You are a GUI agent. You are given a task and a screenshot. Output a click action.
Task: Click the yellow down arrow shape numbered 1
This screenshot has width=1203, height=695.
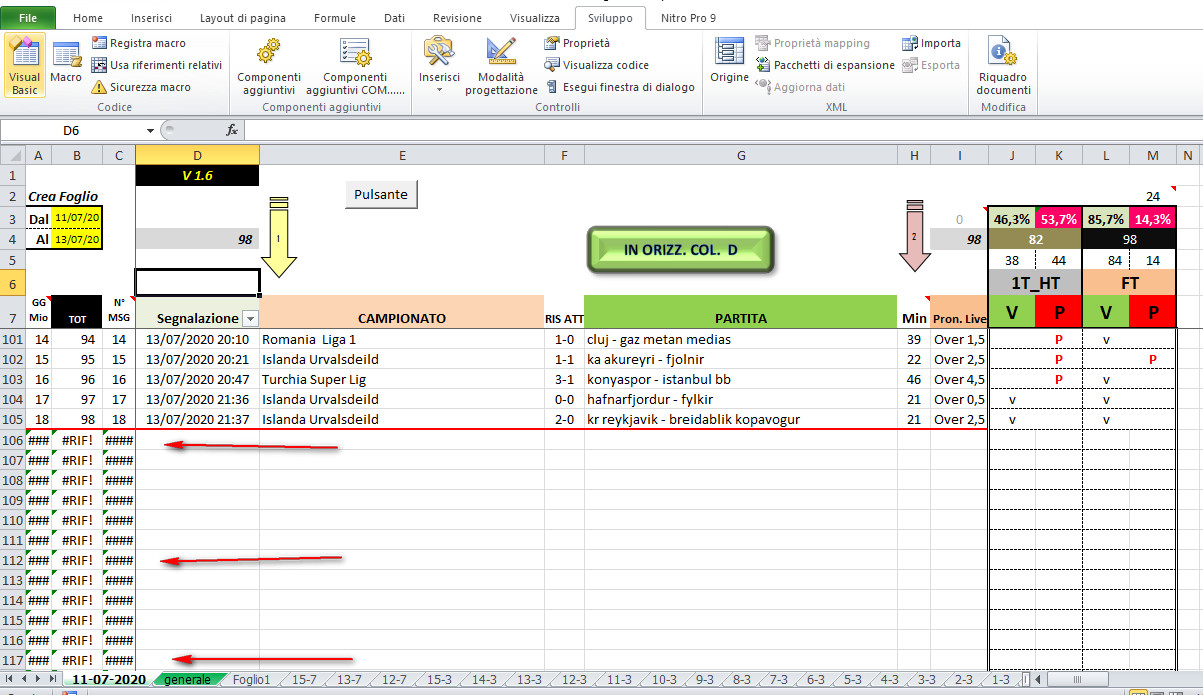tap(279, 236)
